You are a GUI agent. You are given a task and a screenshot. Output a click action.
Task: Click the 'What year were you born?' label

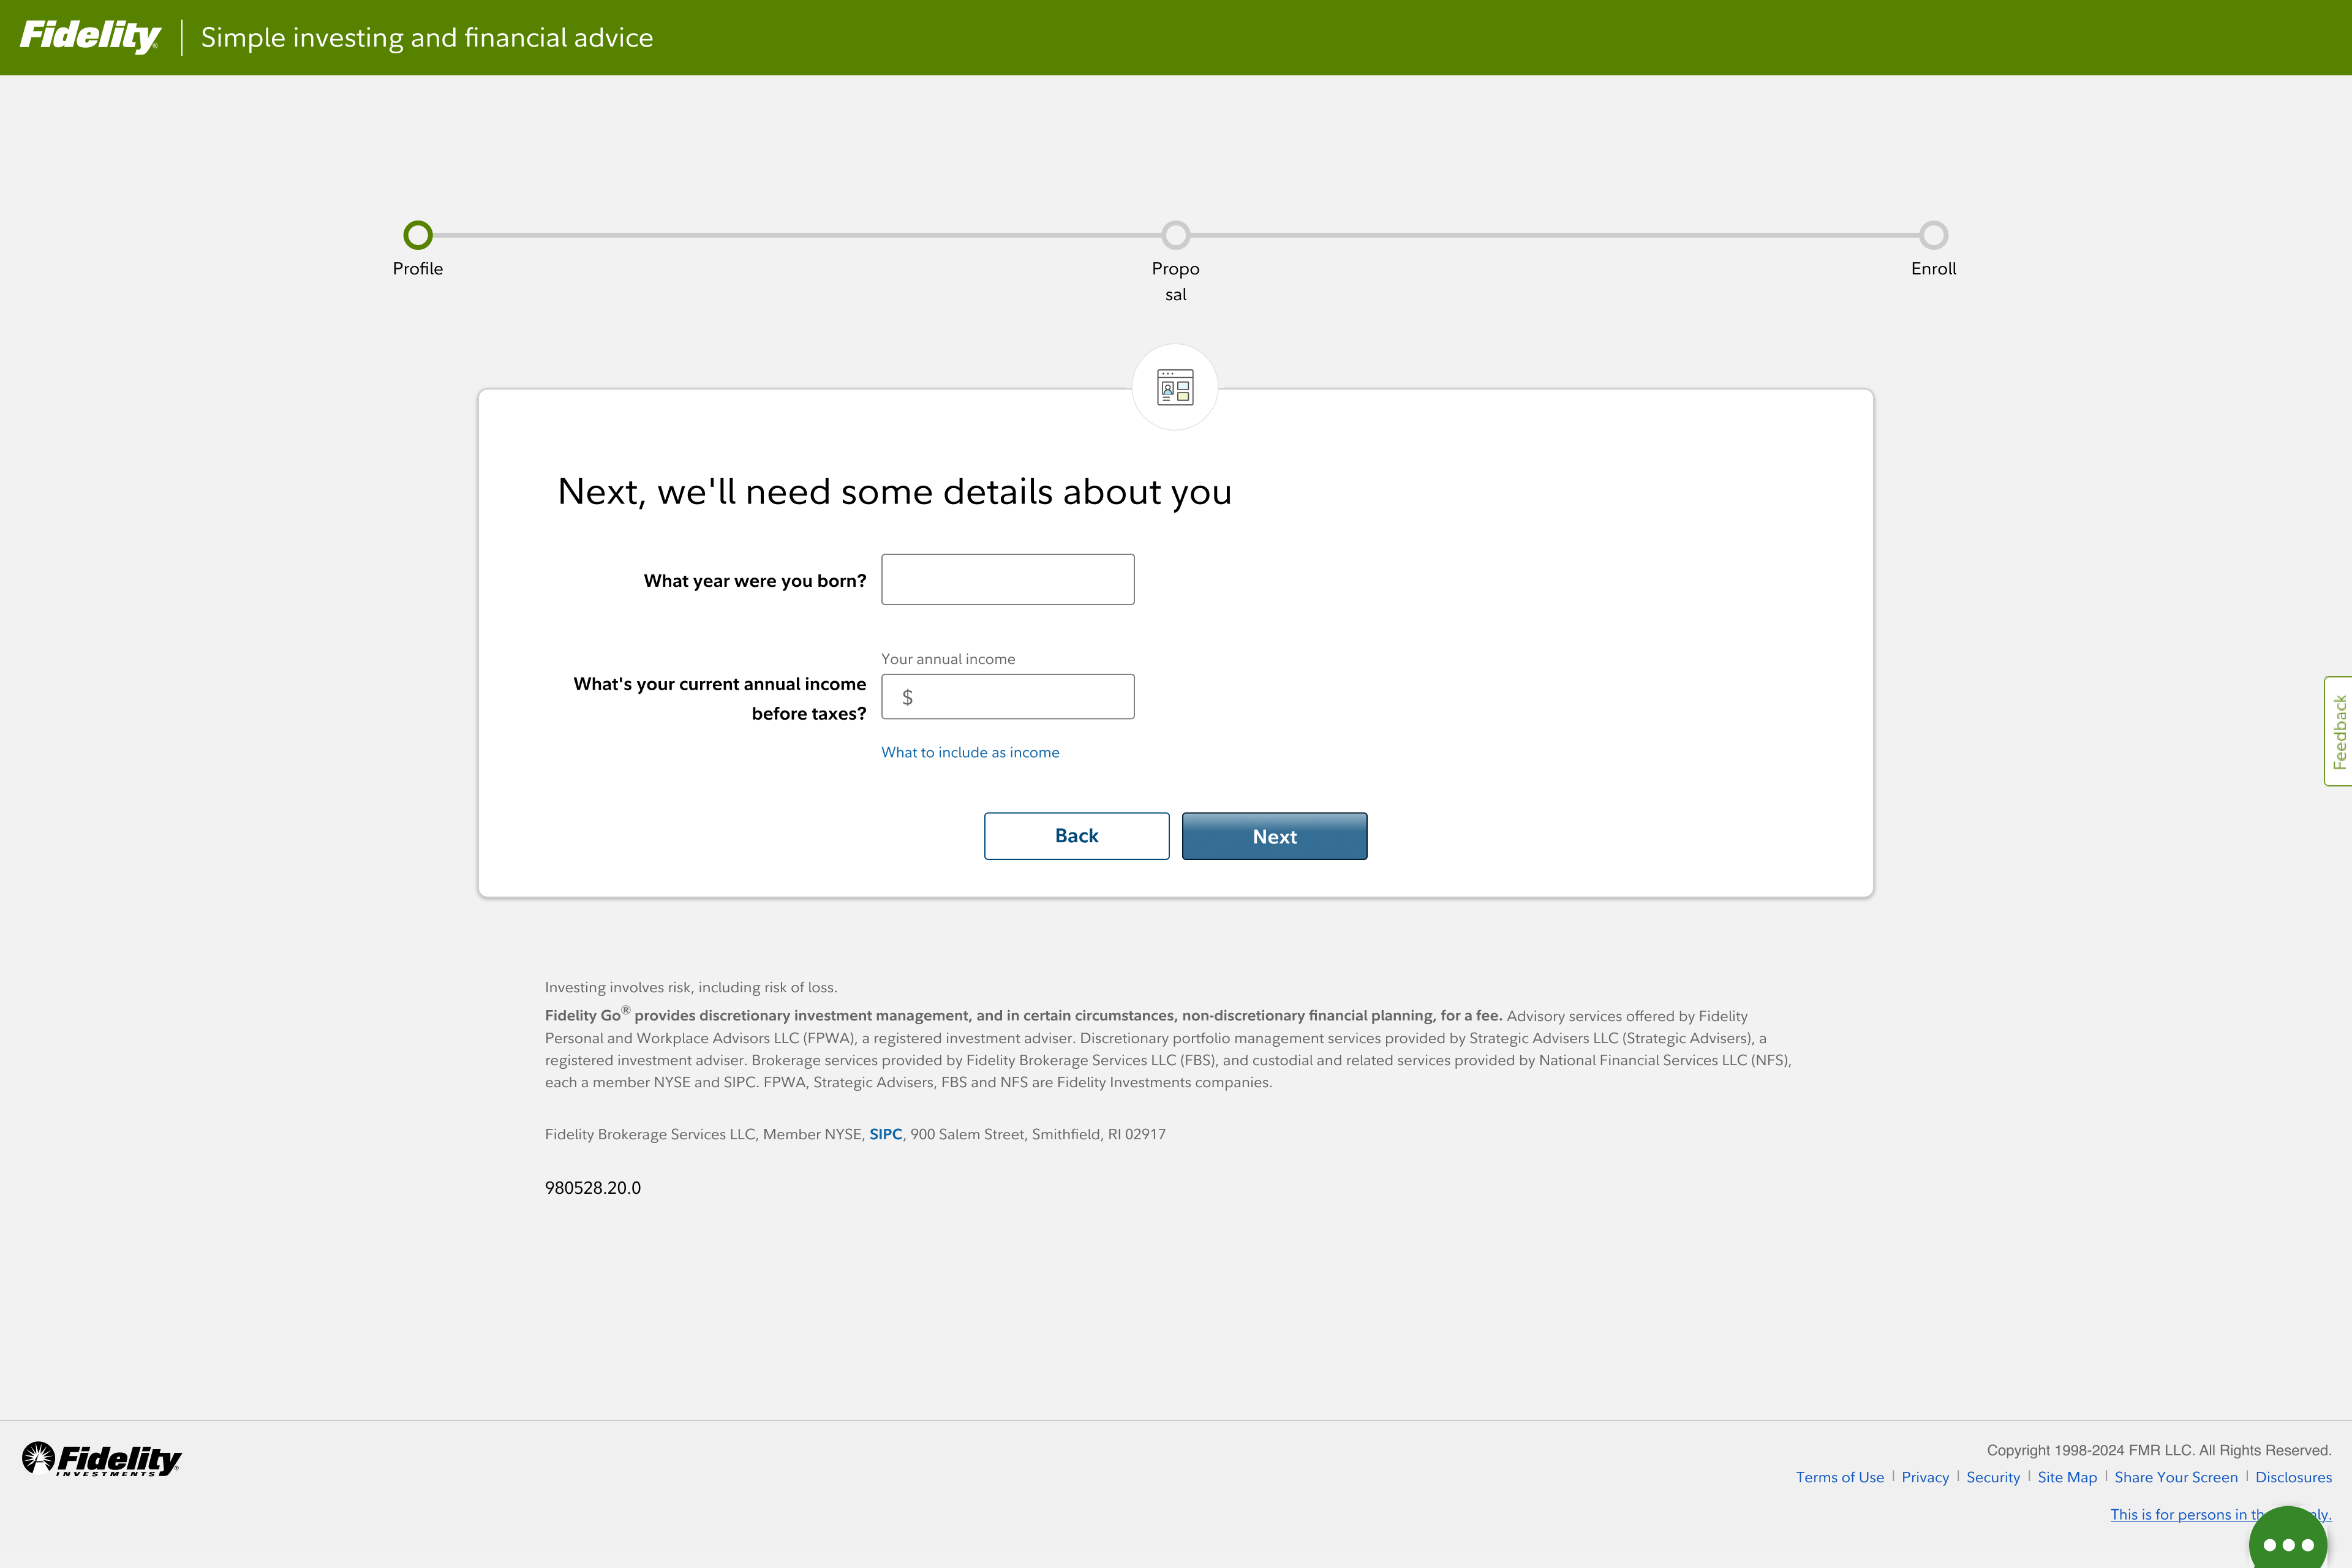755,581
